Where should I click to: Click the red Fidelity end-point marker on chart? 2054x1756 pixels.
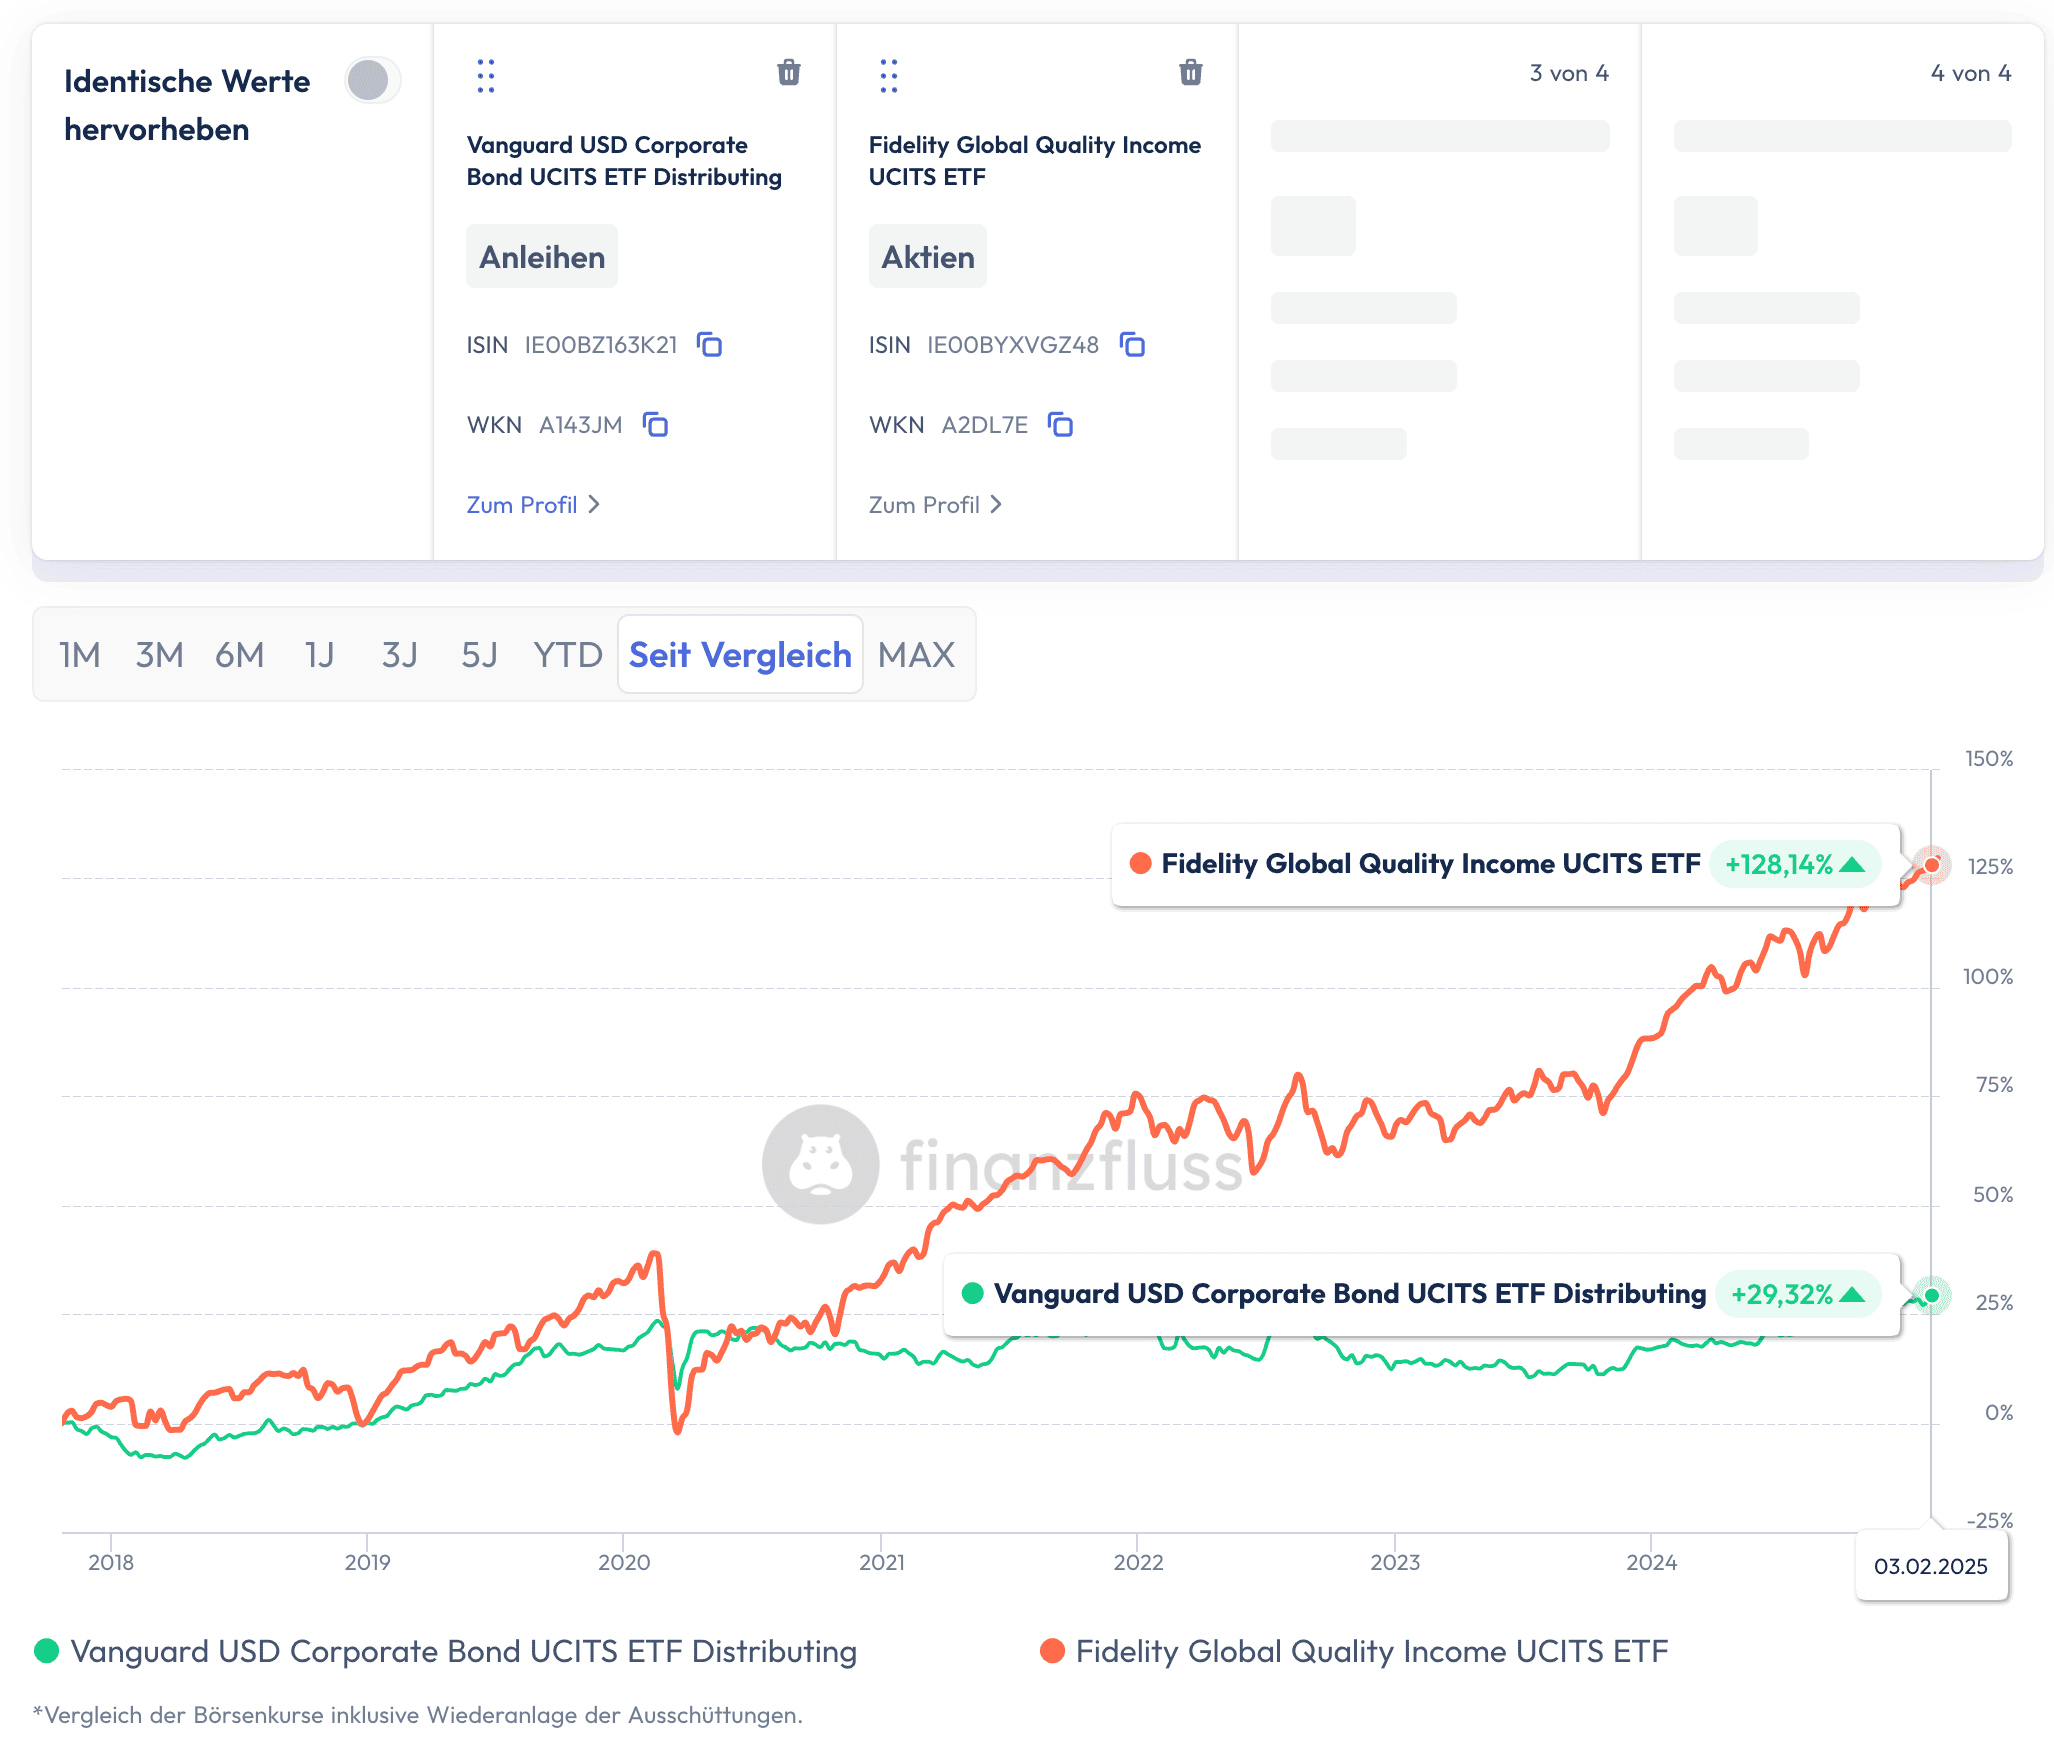pos(1932,865)
